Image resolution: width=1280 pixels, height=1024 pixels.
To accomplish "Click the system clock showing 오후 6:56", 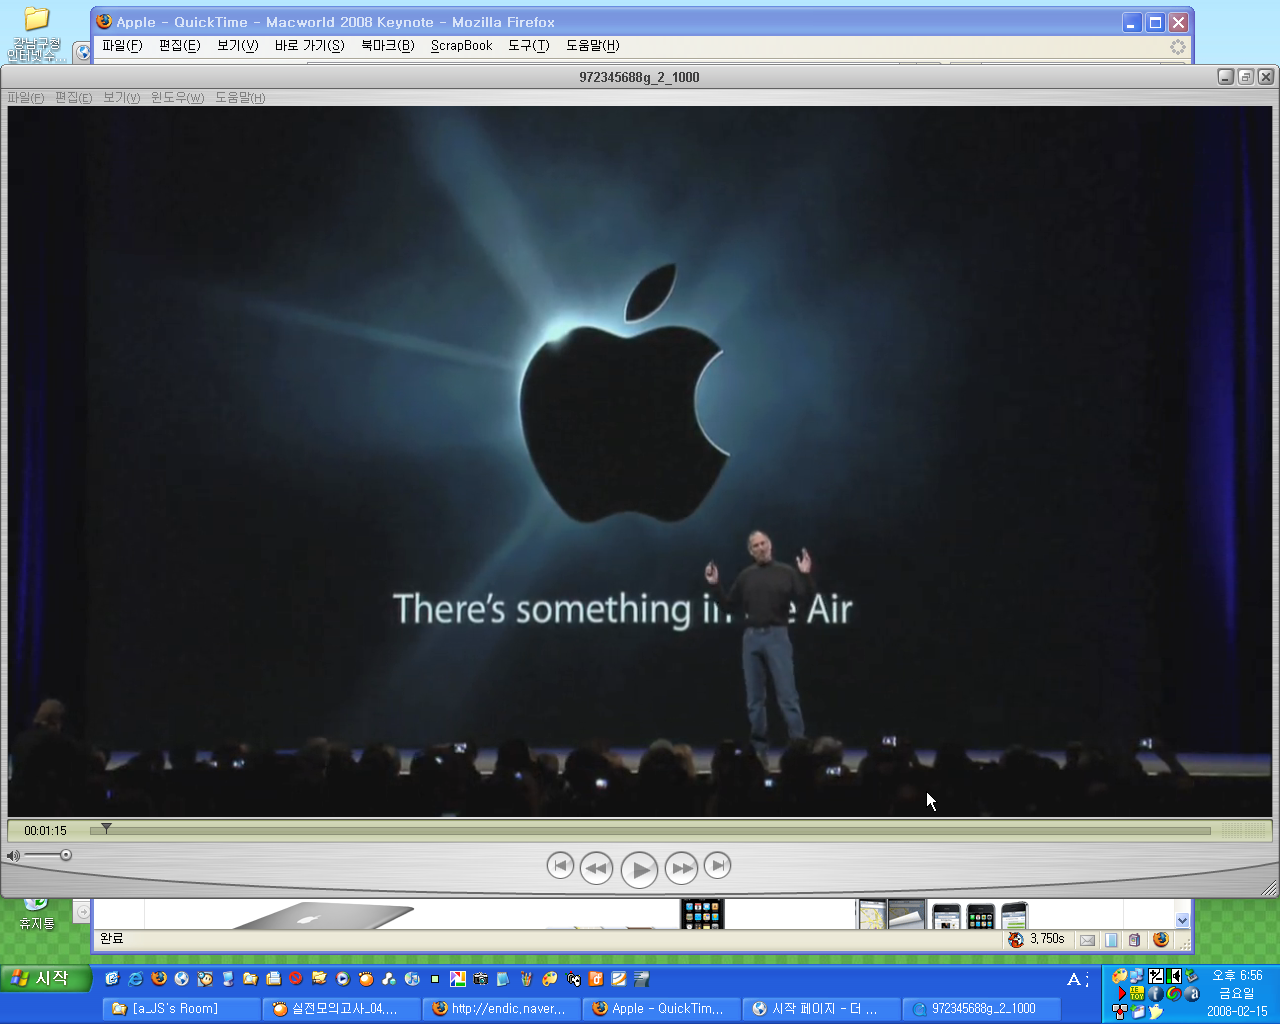I will 1237,975.
